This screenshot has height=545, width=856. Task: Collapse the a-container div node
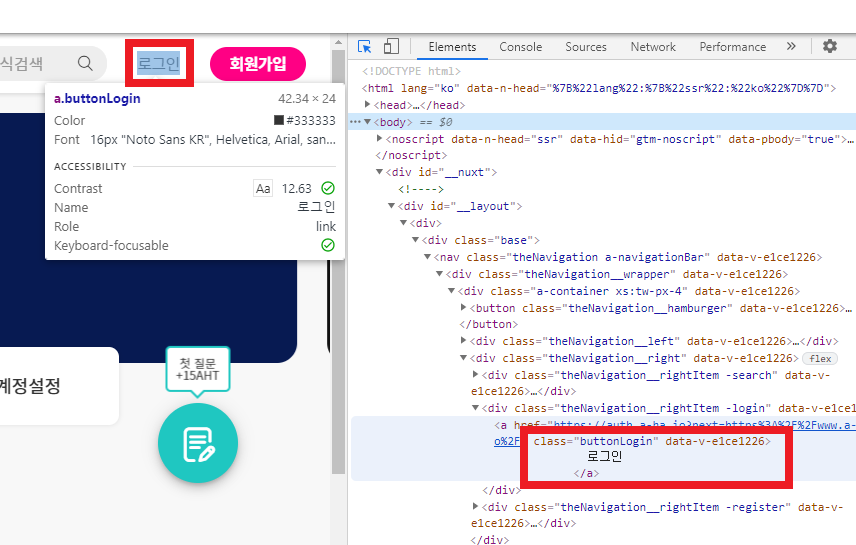tap(451, 291)
